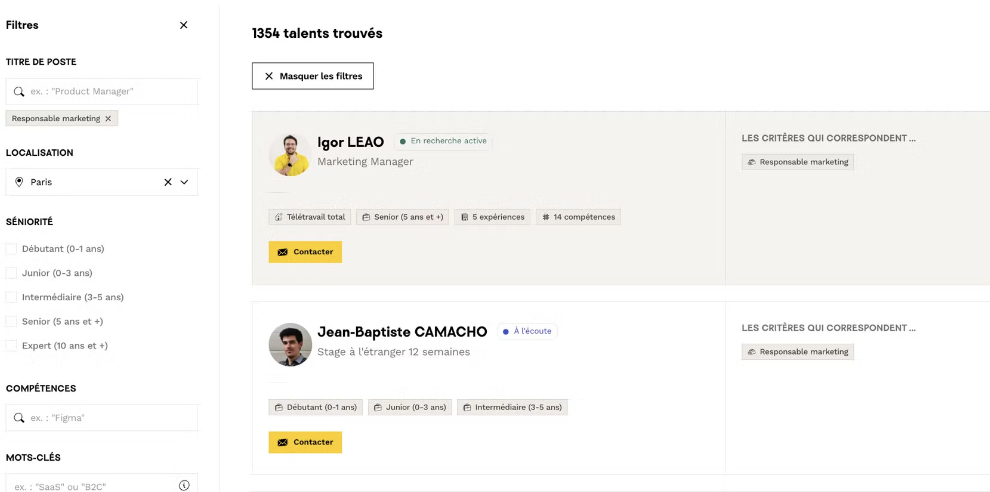Click the search icon in Titre de poste

click(x=19, y=91)
